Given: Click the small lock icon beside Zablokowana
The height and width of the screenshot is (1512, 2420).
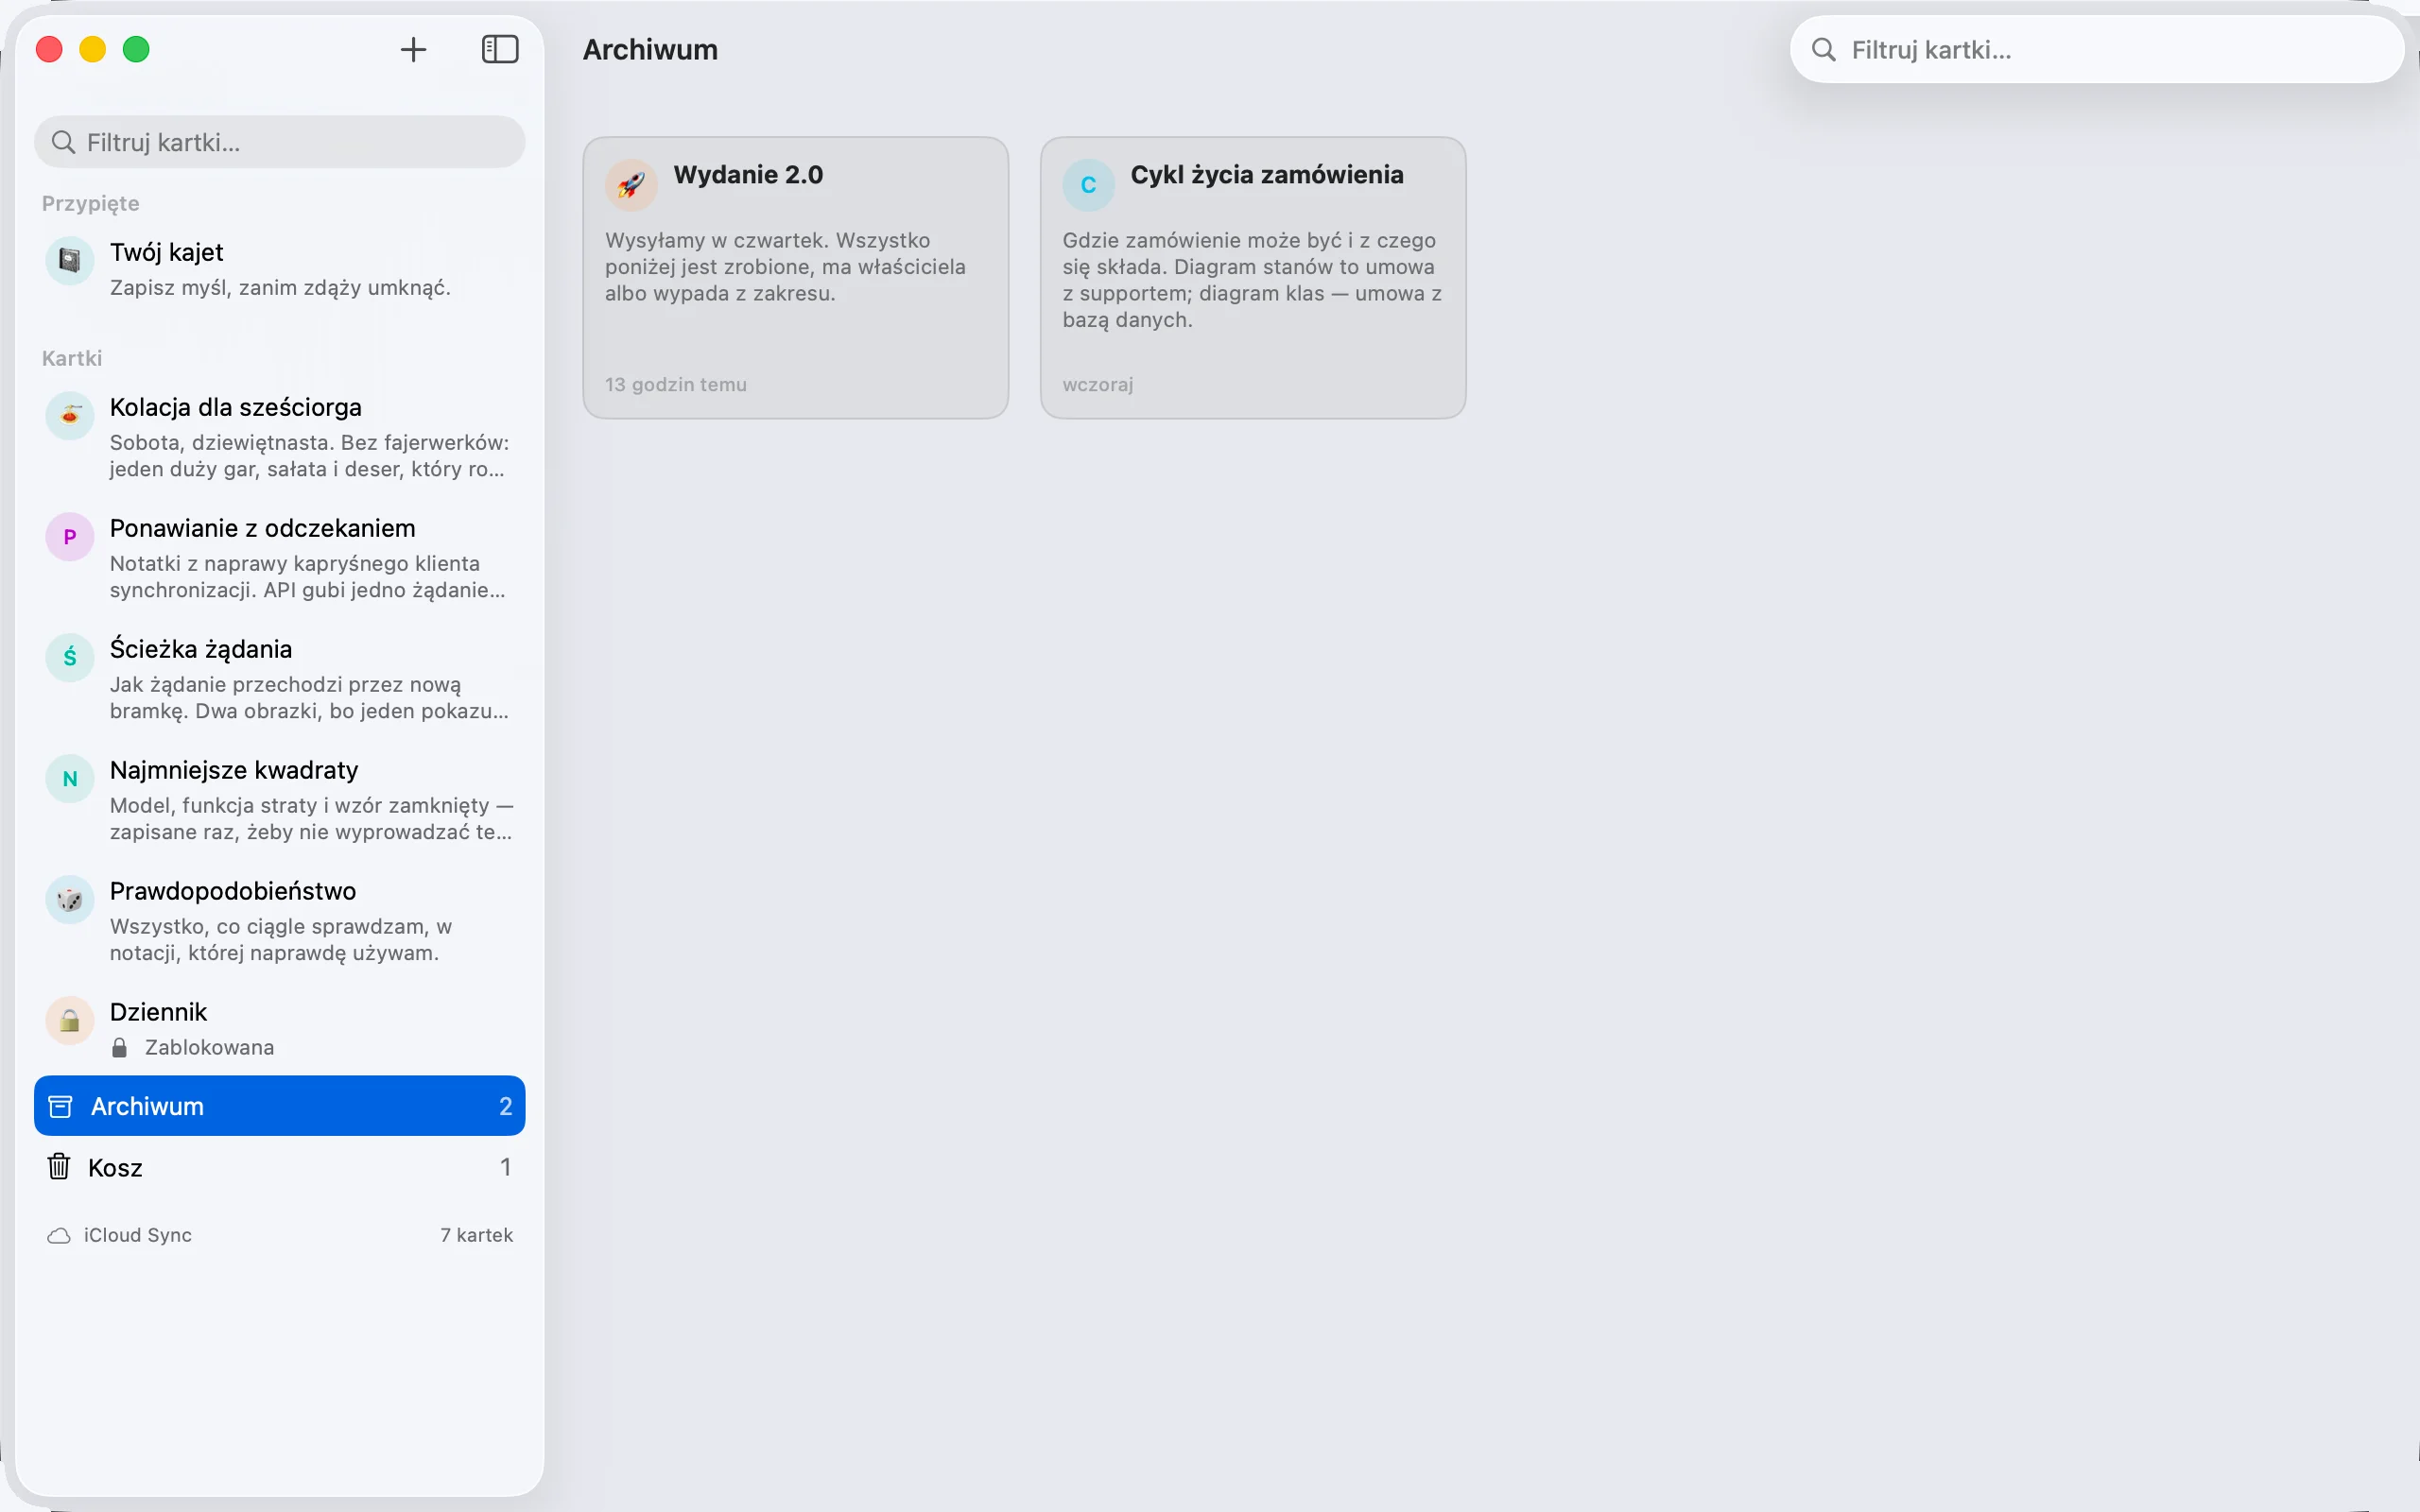Looking at the screenshot, I should (119, 1047).
